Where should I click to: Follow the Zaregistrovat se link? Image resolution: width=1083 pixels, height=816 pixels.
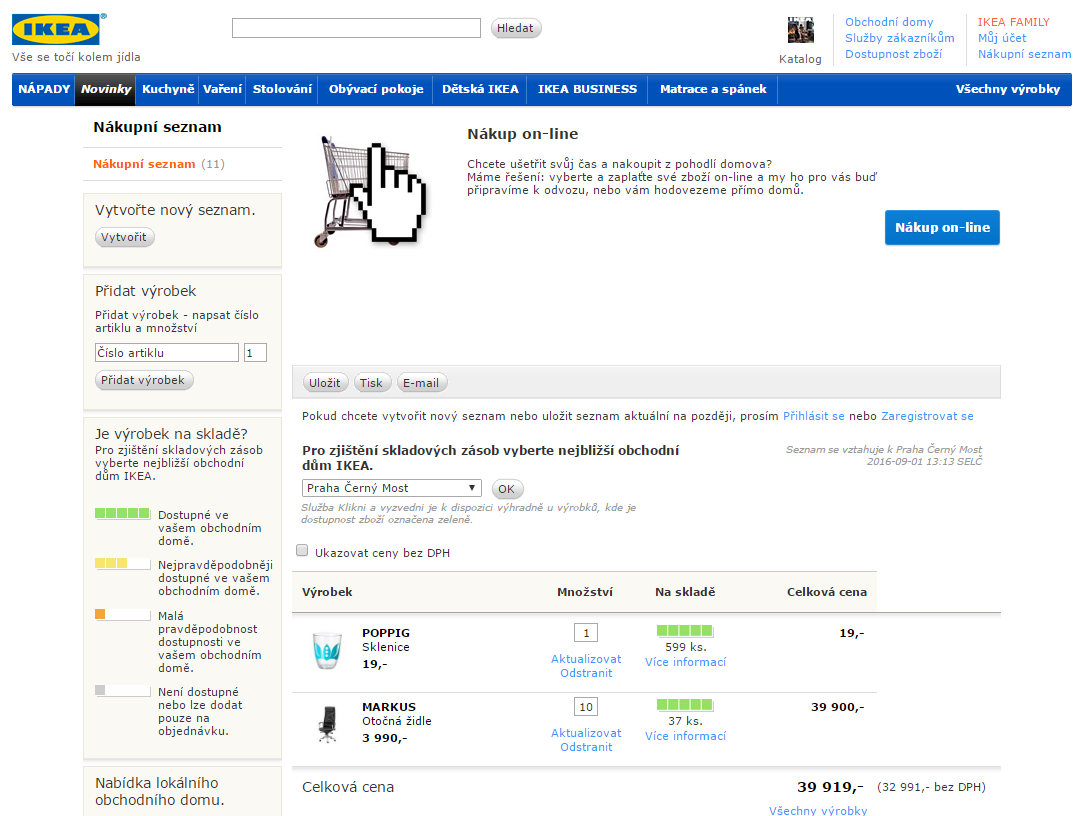pos(927,416)
